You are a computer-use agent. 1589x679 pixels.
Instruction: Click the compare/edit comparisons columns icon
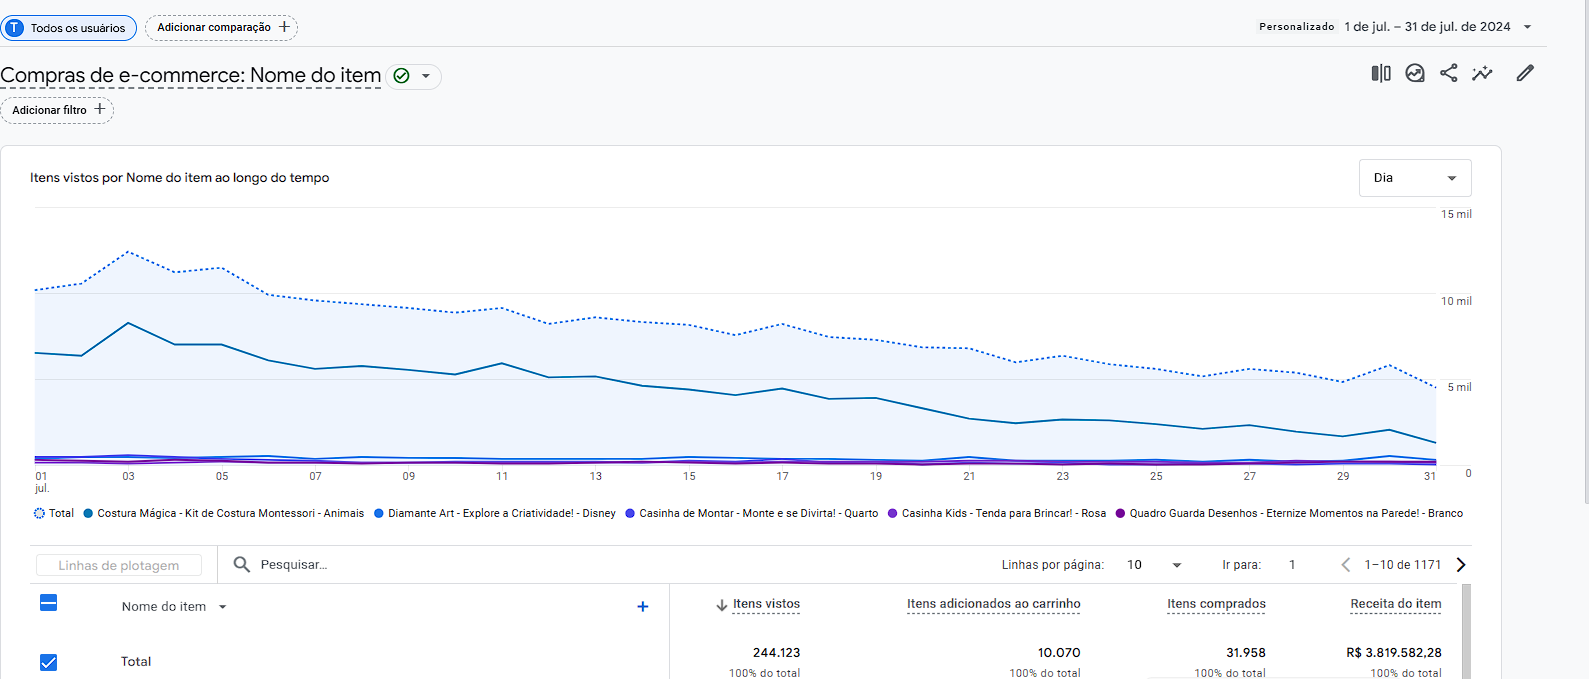(1381, 73)
